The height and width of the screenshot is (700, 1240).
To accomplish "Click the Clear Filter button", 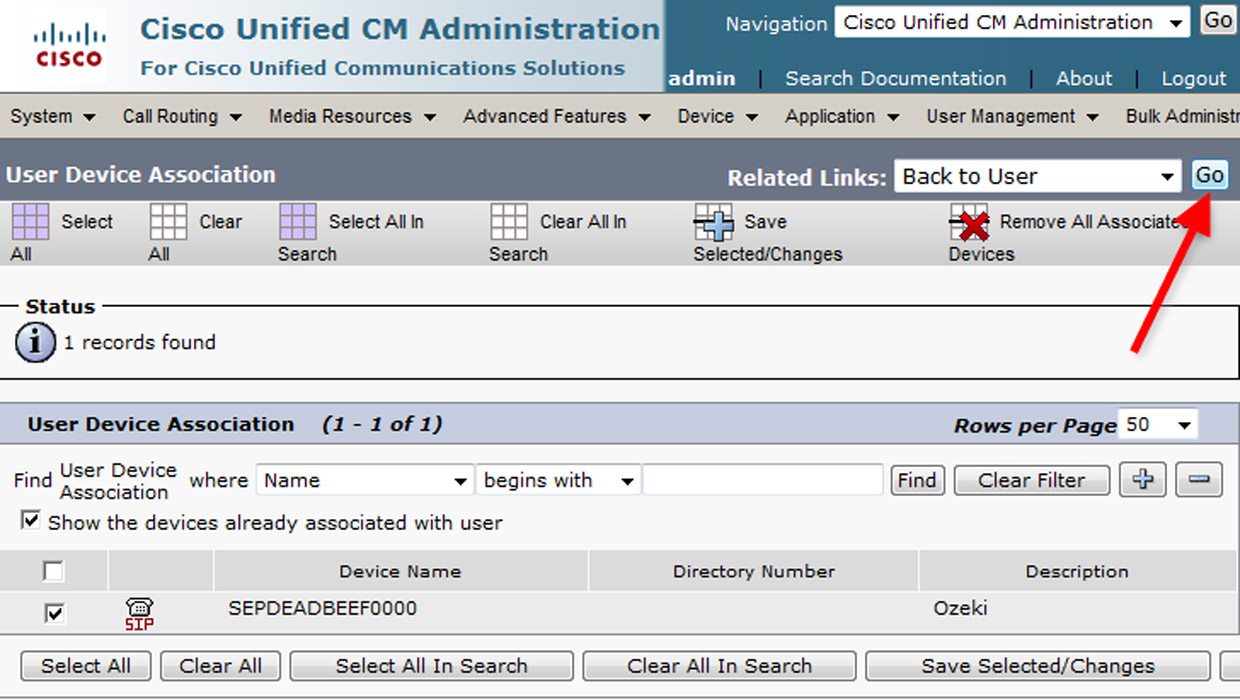I will [x=1031, y=480].
